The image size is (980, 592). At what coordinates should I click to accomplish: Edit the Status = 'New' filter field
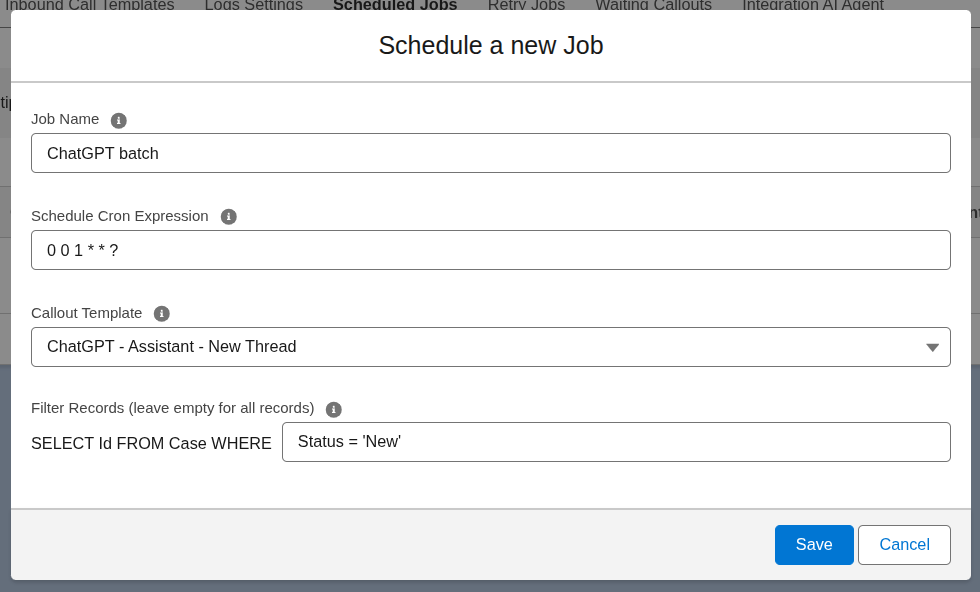(615, 442)
